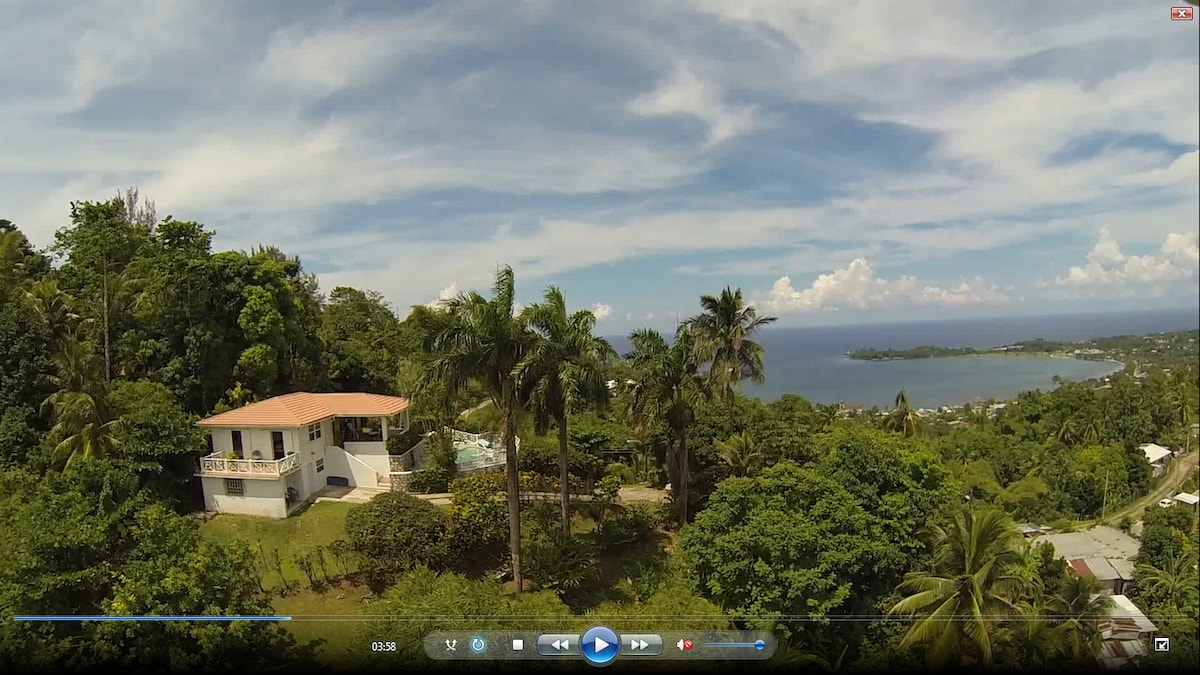Screen dimensions: 1200x675
Task: Click the 03:58 elapsed time display
Action: point(384,646)
